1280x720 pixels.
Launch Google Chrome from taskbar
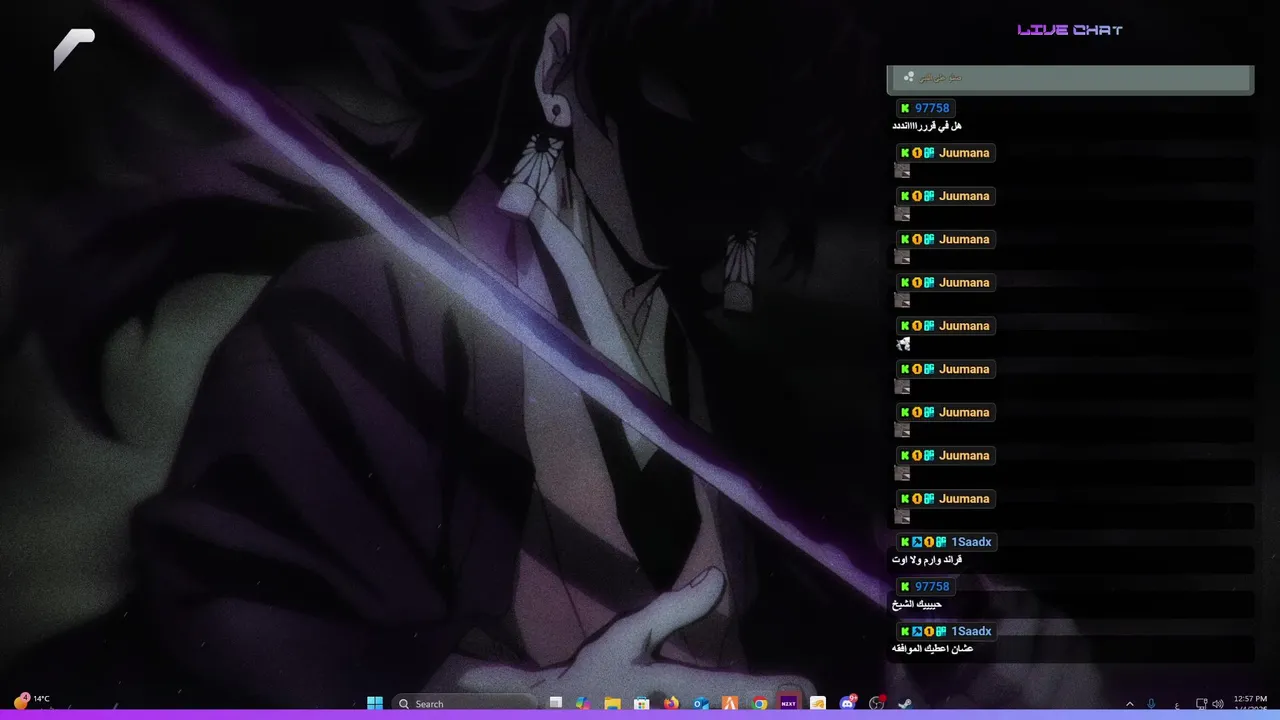point(760,703)
